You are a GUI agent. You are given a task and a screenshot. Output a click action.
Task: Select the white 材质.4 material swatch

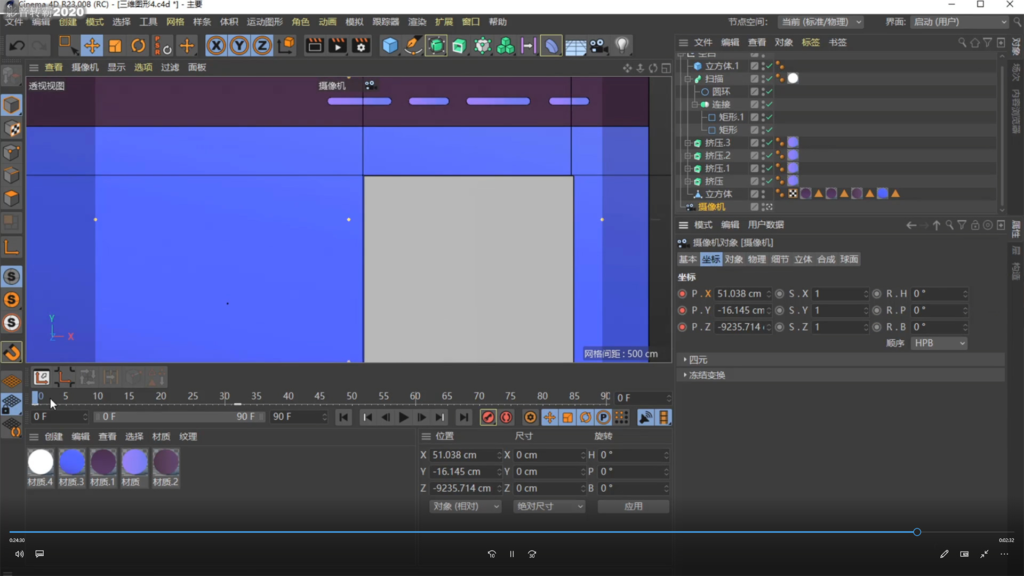pos(41,462)
